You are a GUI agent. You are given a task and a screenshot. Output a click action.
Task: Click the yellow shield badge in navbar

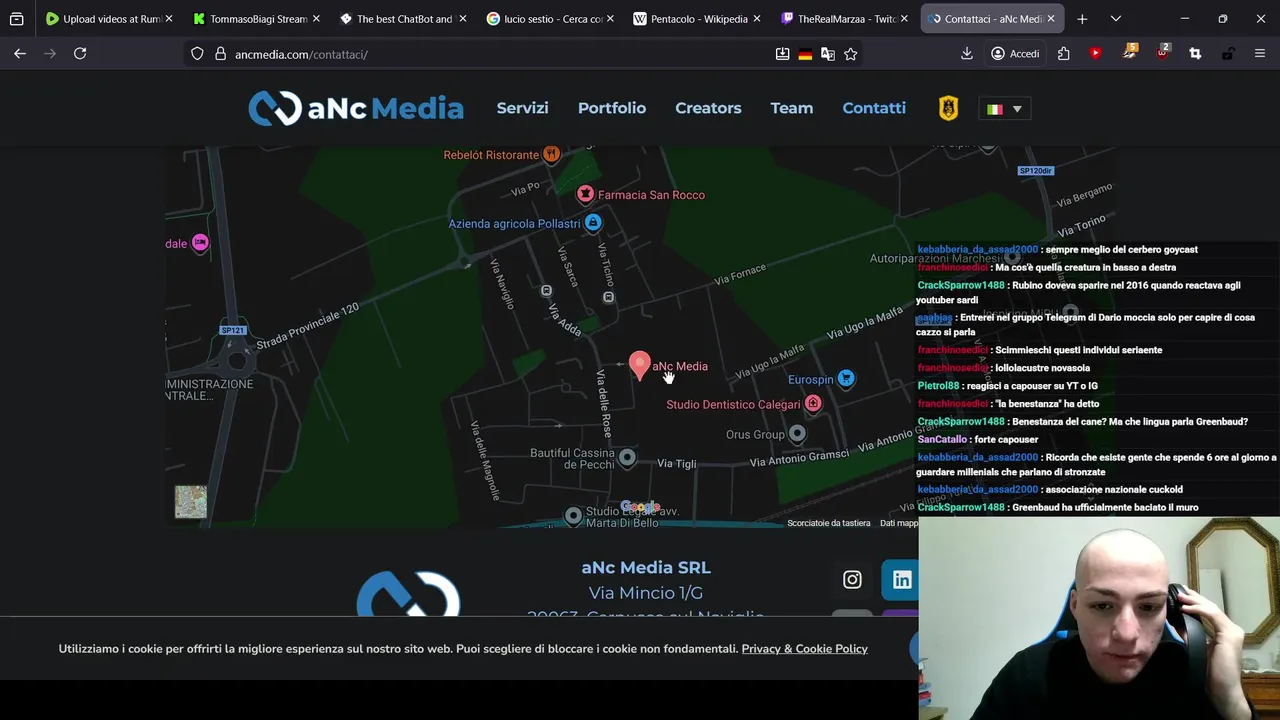948,108
